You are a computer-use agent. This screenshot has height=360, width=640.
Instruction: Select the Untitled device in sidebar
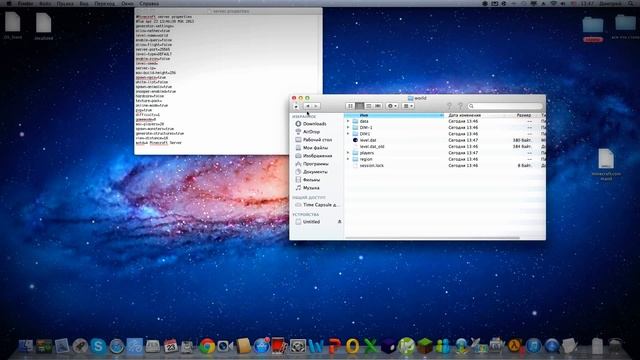point(311,222)
